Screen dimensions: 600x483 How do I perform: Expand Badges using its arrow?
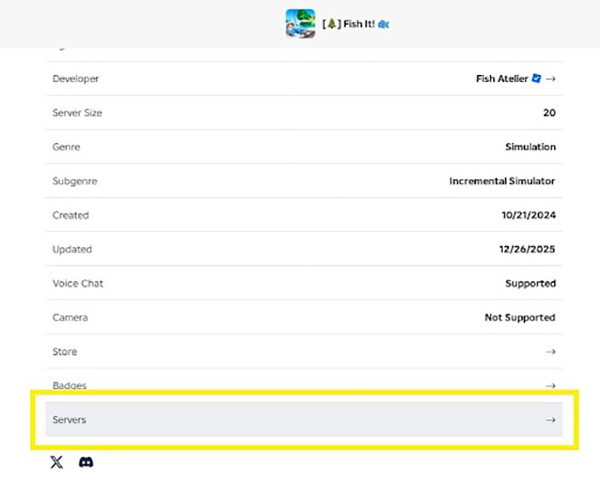click(x=551, y=385)
